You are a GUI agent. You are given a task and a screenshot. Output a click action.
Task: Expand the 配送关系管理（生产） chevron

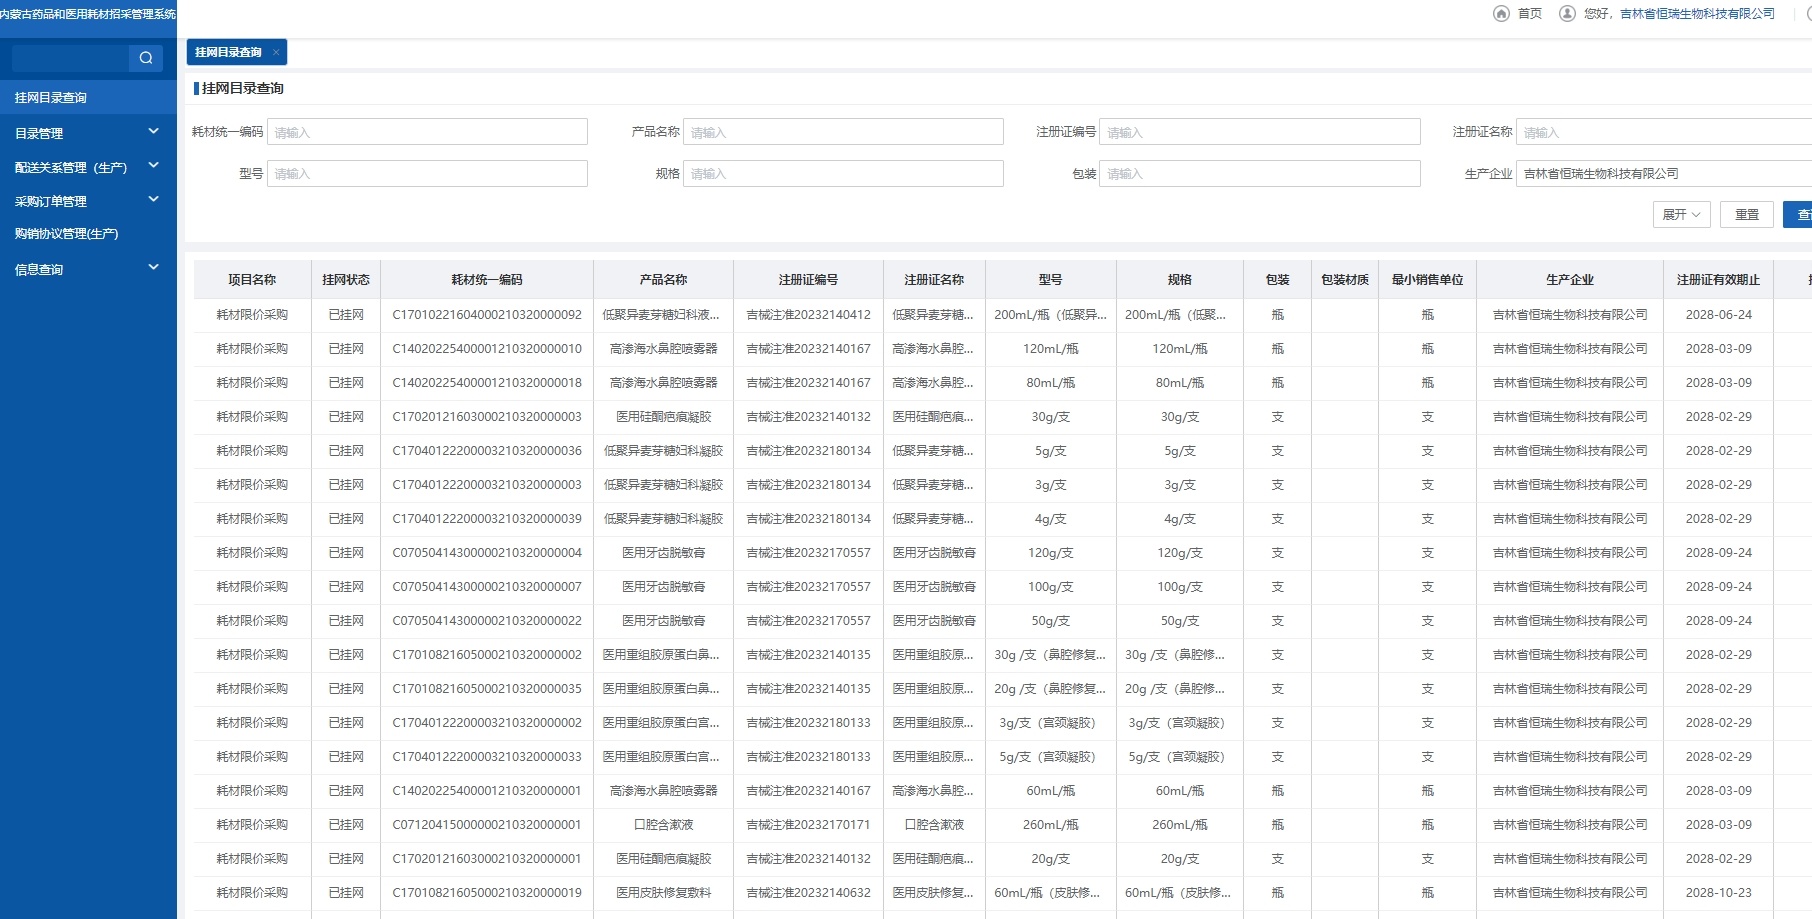click(154, 165)
